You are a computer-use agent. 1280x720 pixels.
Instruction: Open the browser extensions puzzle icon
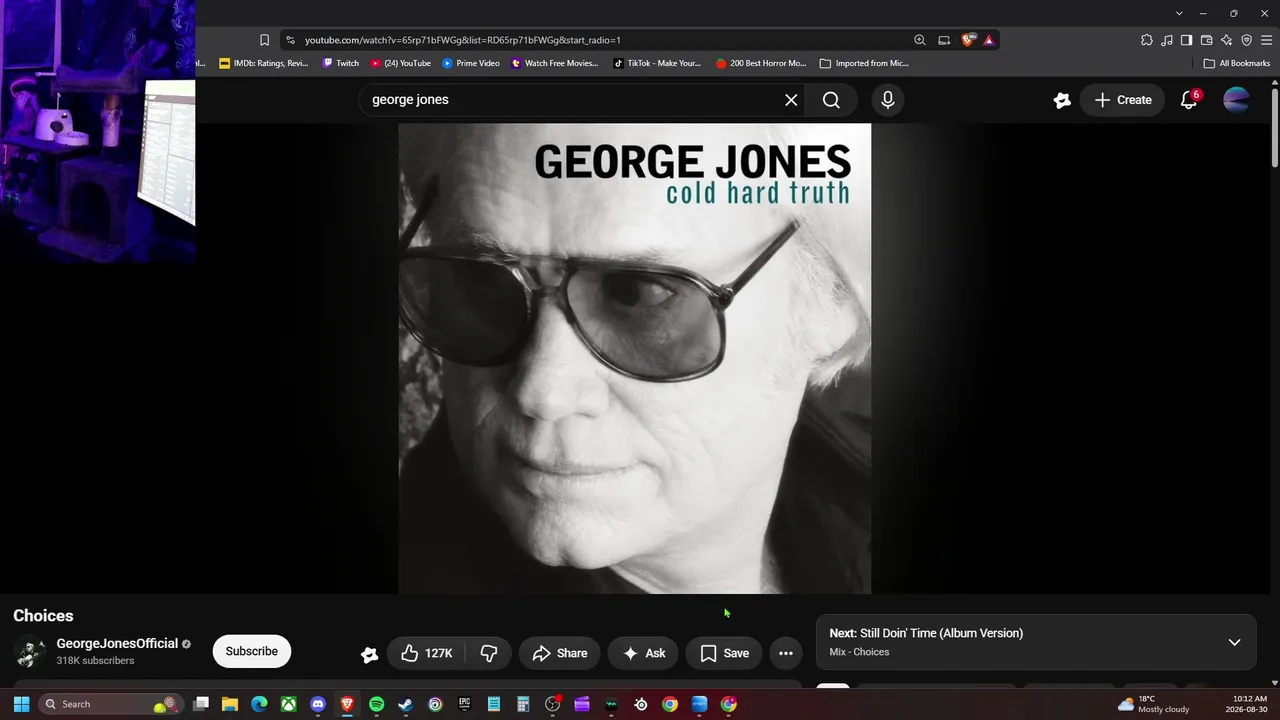(x=1147, y=40)
